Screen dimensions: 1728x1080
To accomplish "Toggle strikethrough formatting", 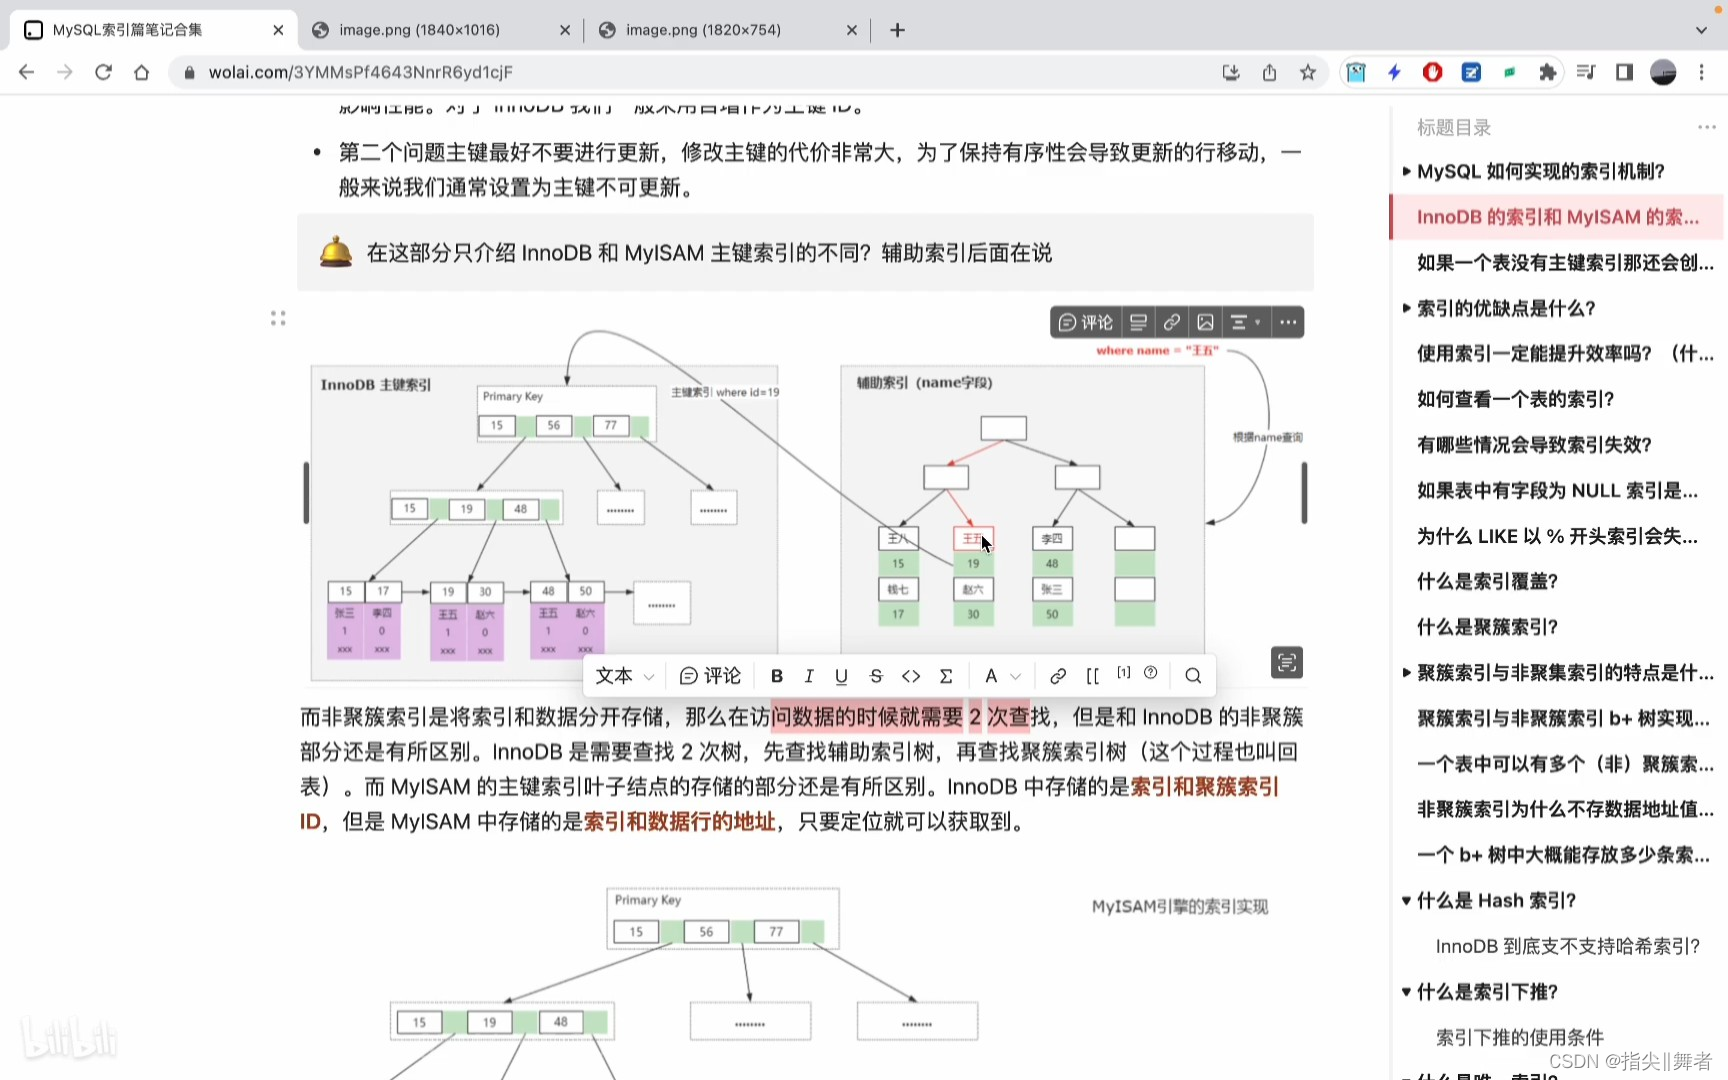I will click(876, 676).
